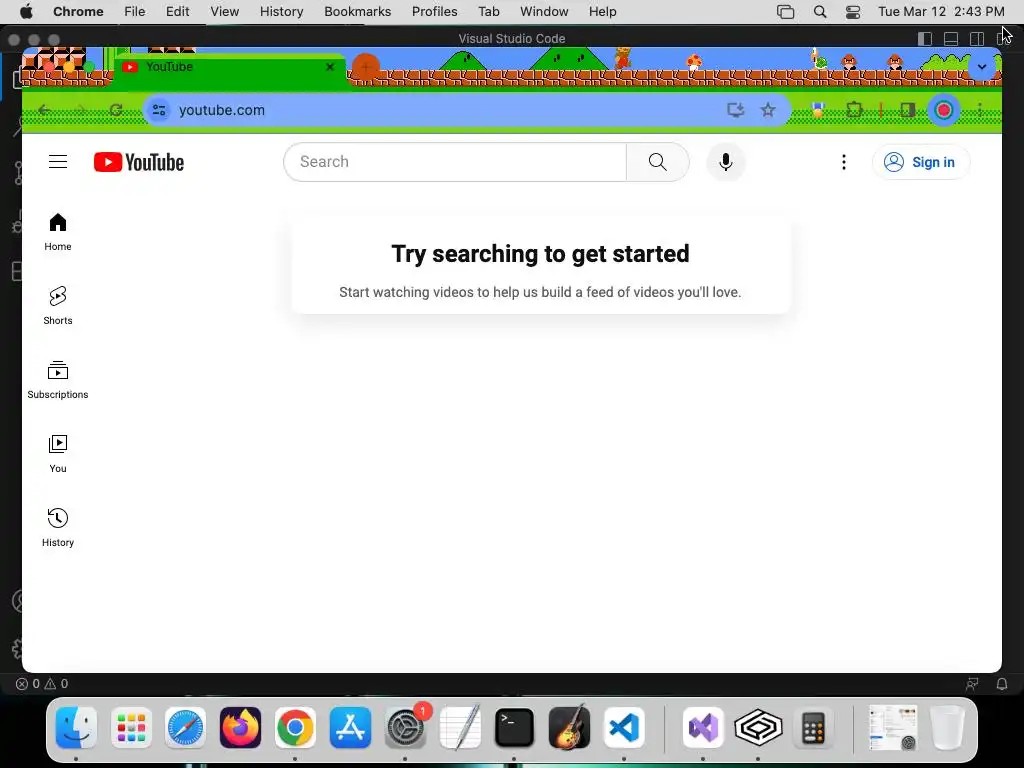Open the File menu
Image resolution: width=1024 pixels, height=768 pixels.
point(135,12)
